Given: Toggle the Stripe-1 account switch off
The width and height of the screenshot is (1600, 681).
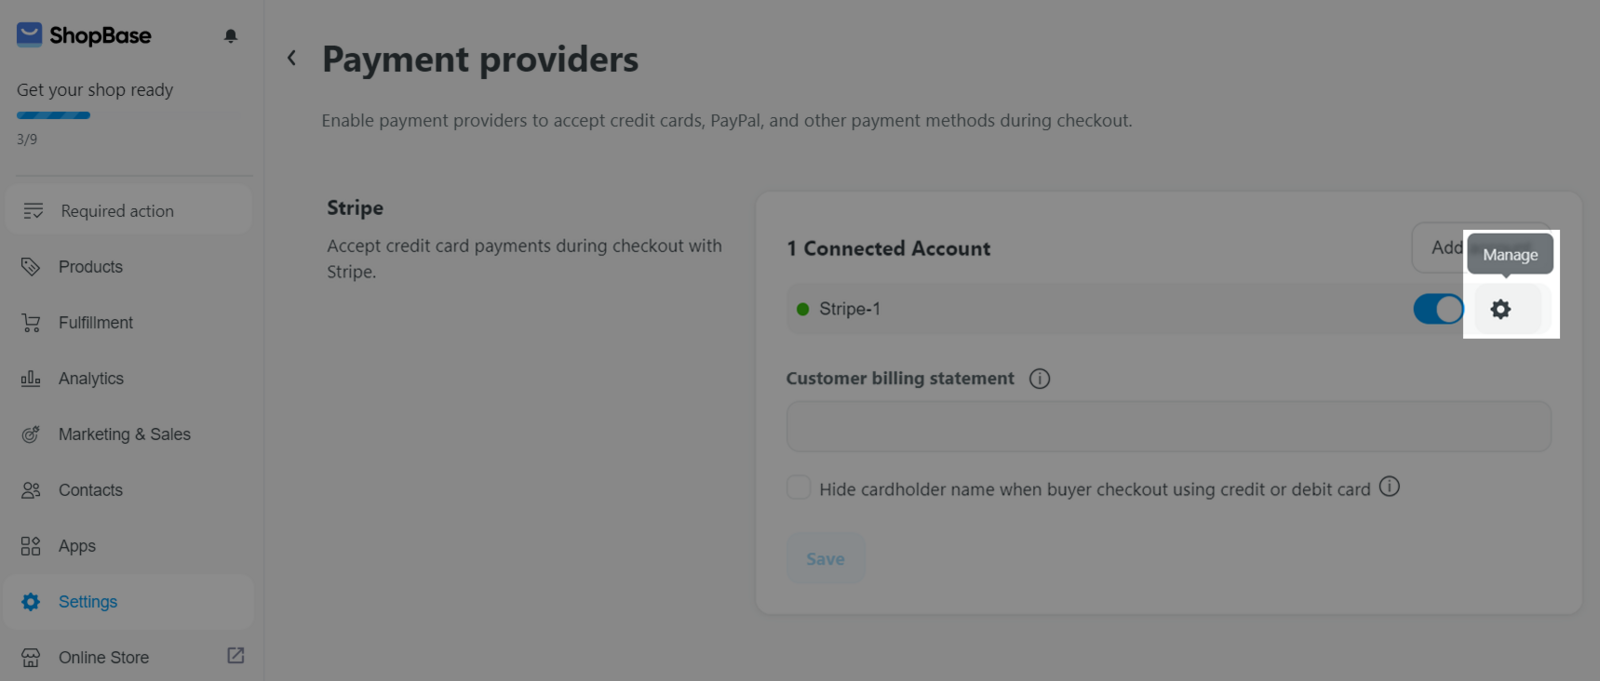Looking at the screenshot, I should coord(1438,309).
